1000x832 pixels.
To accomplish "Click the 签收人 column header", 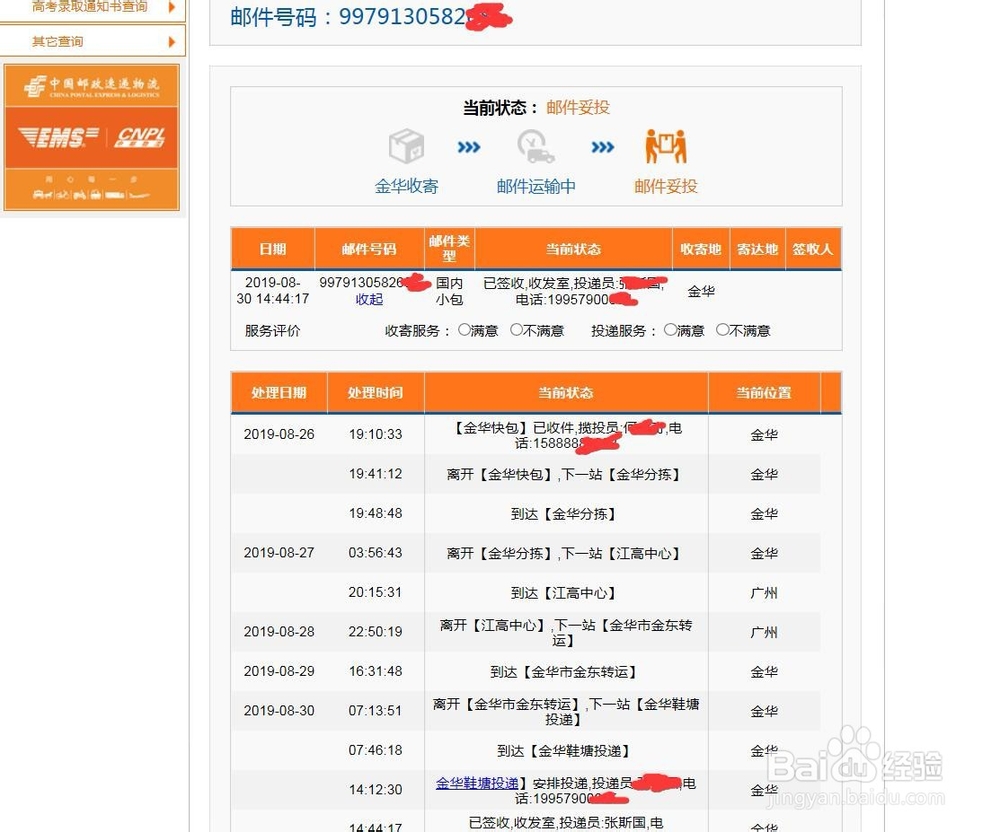I will click(x=813, y=249).
